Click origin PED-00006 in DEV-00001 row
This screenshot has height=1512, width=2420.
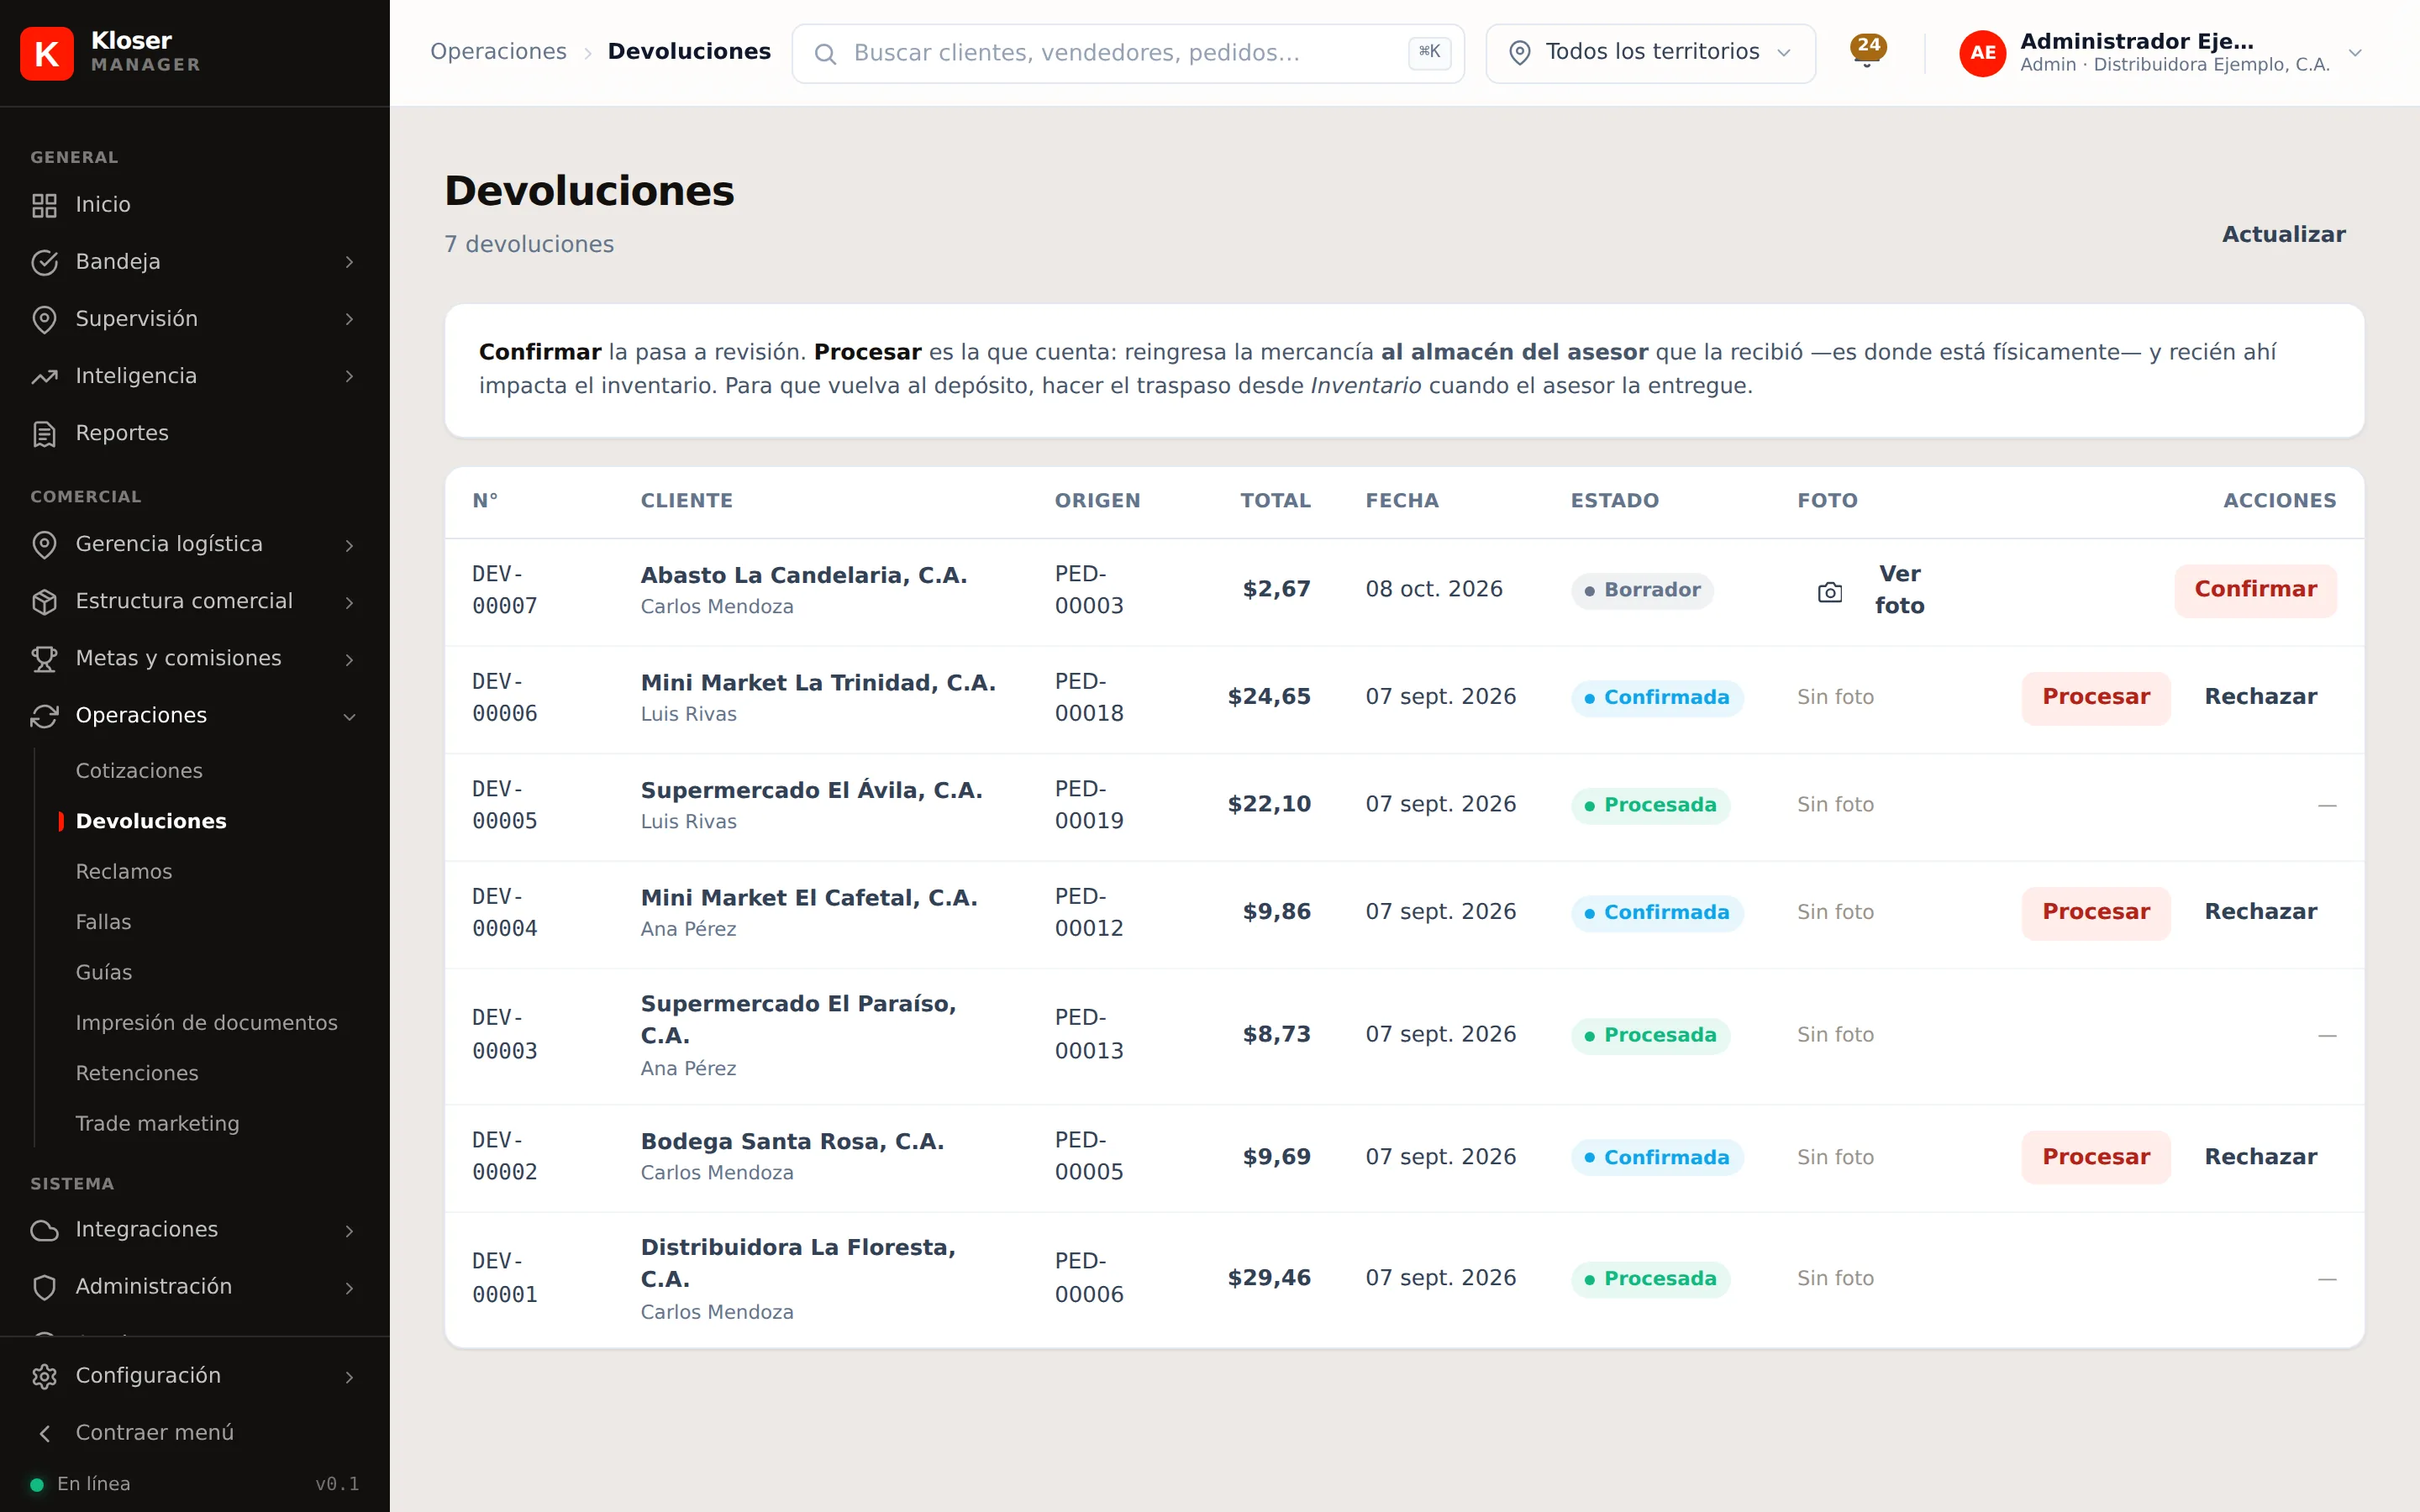click(x=1089, y=1278)
